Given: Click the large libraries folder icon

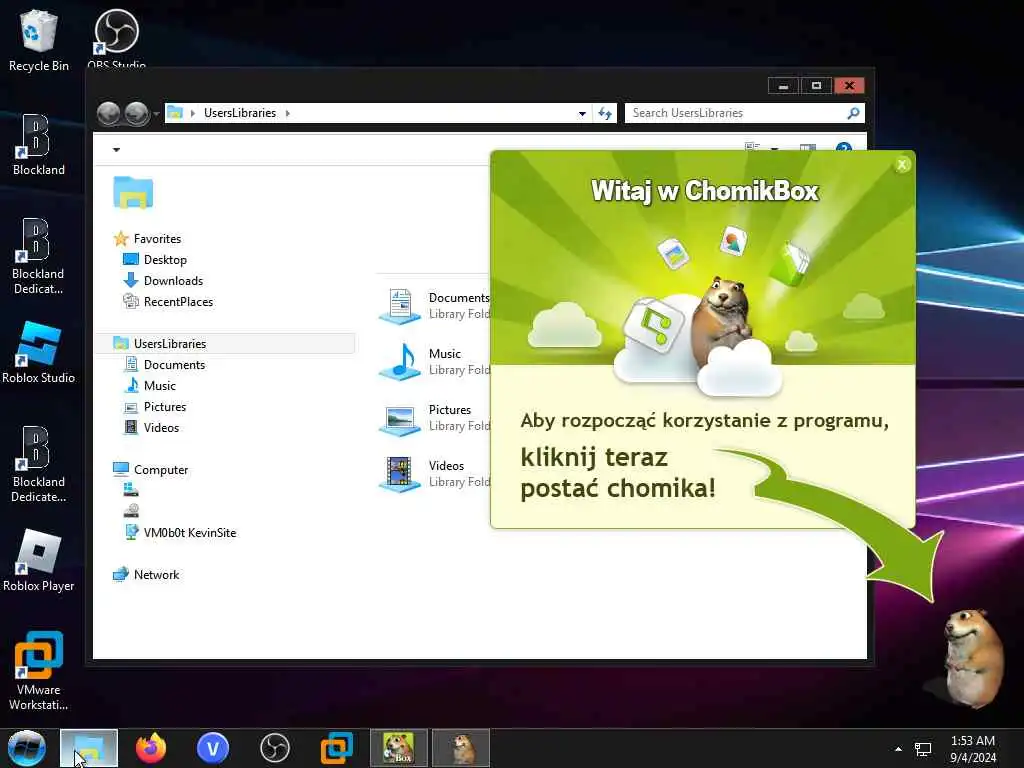Looking at the screenshot, I should point(133,193).
